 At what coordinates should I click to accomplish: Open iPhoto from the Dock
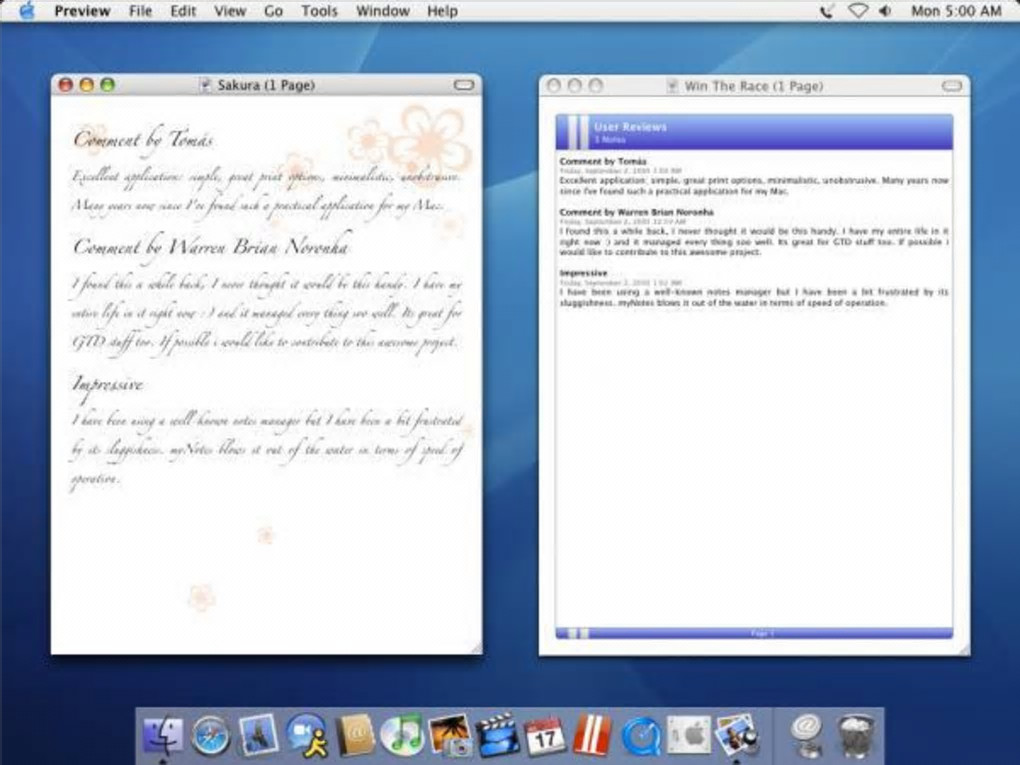pos(450,736)
